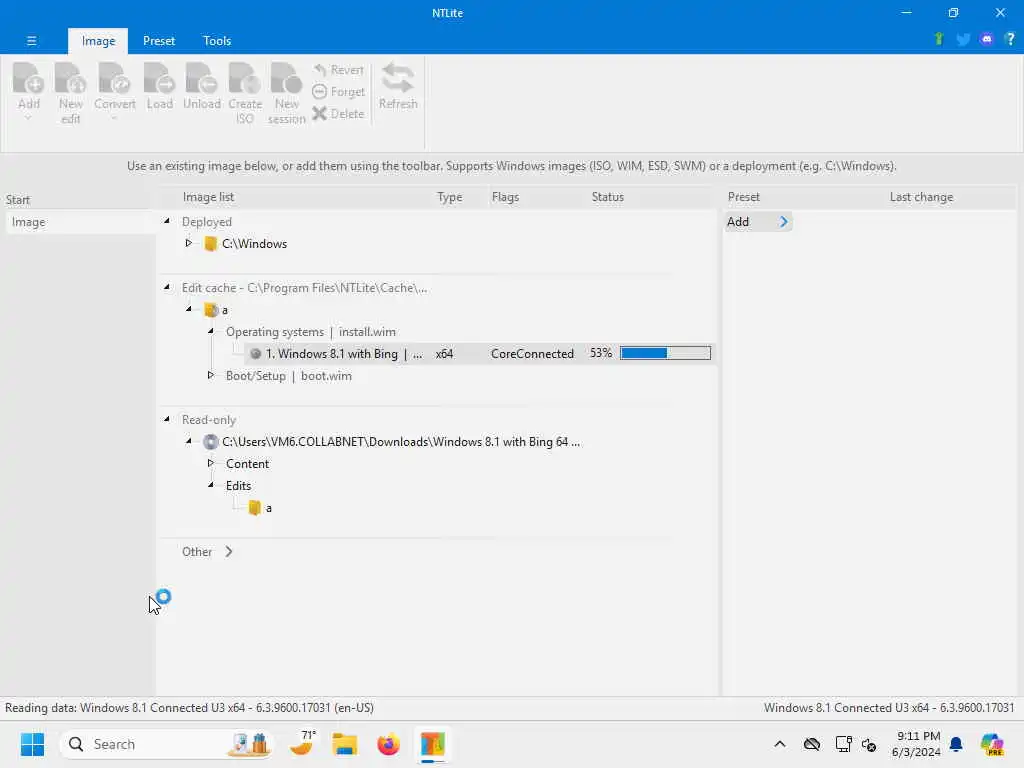Click the Flags column header

tap(505, 197)
